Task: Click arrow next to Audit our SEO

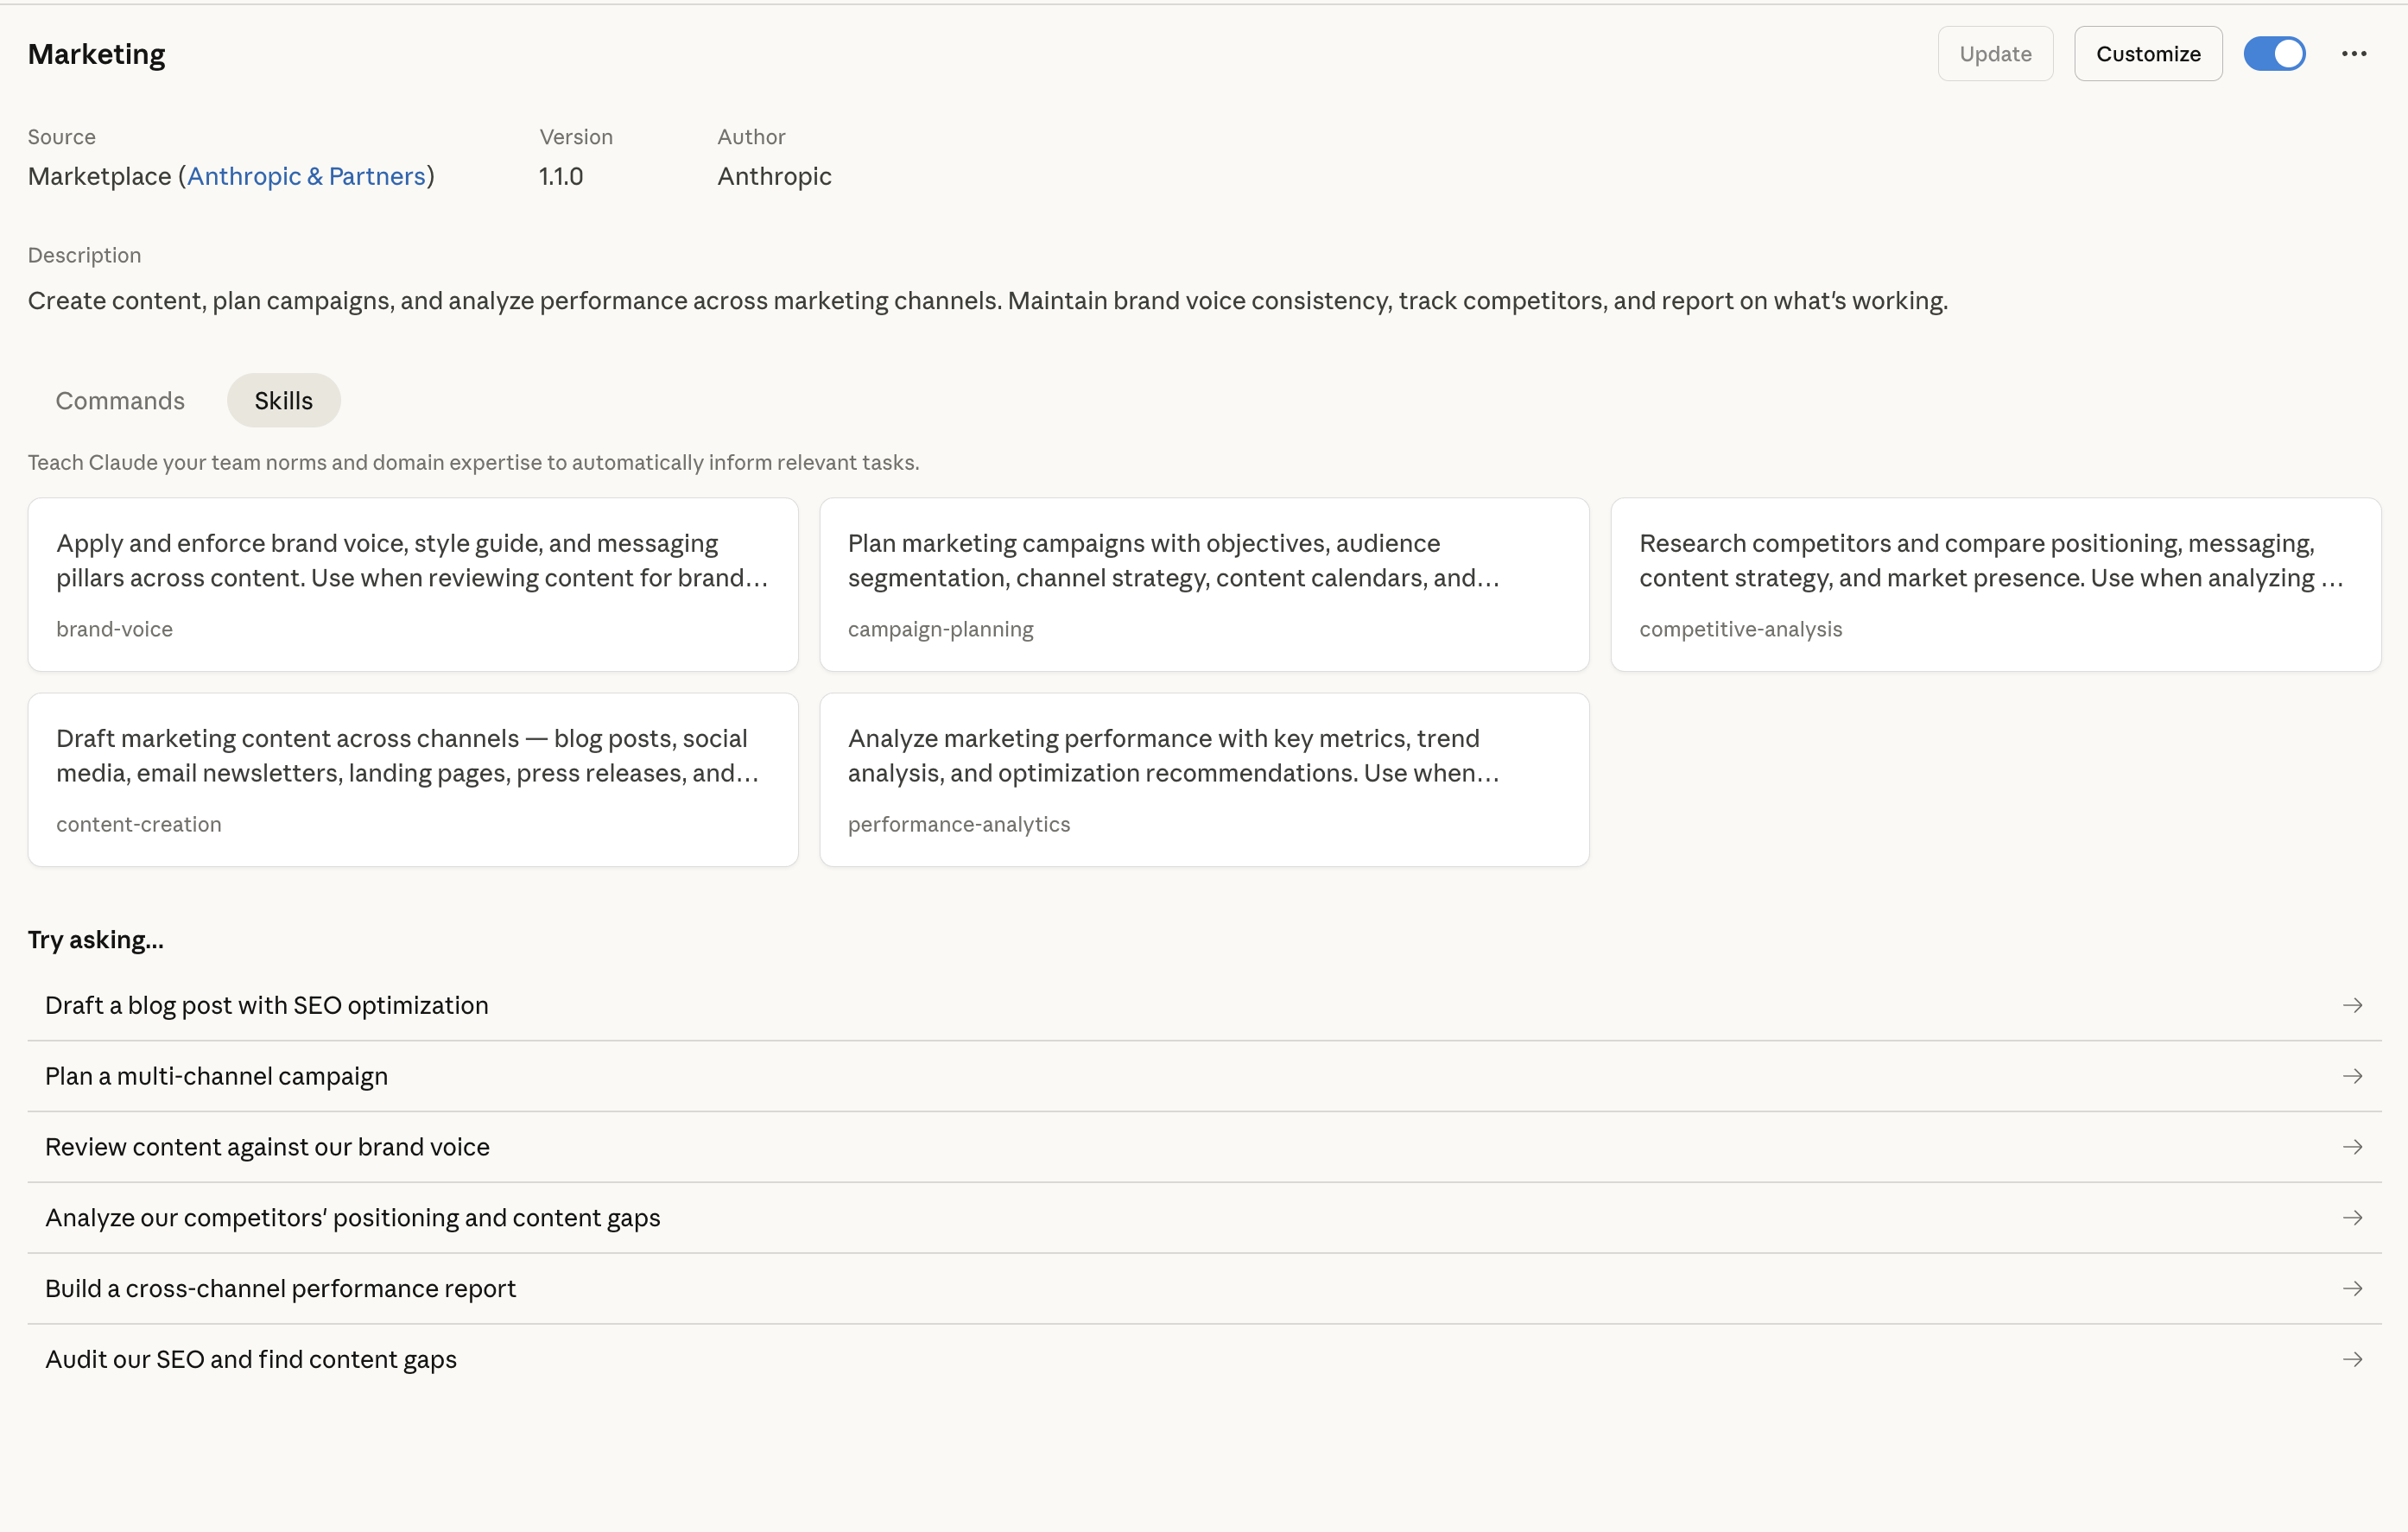Action: (x=2352, y=1360)
